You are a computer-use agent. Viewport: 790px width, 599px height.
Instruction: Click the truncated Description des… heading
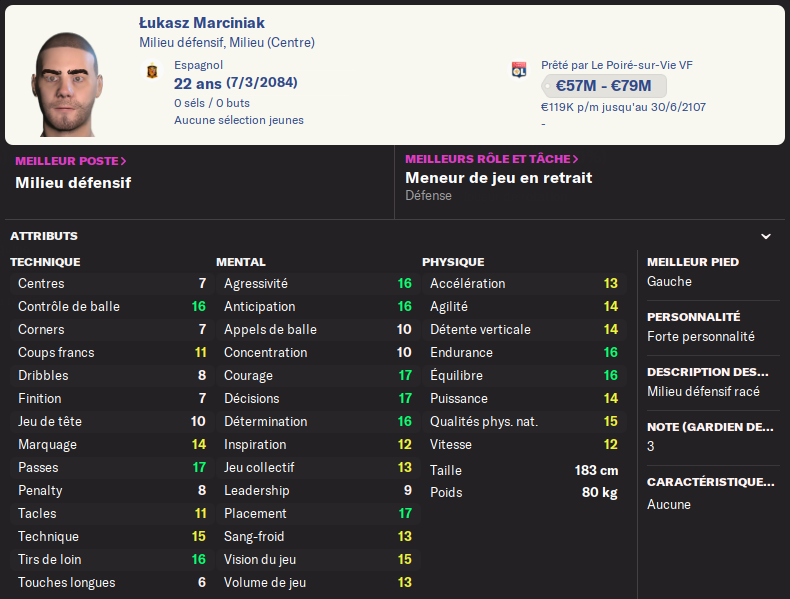coord(710,371)
